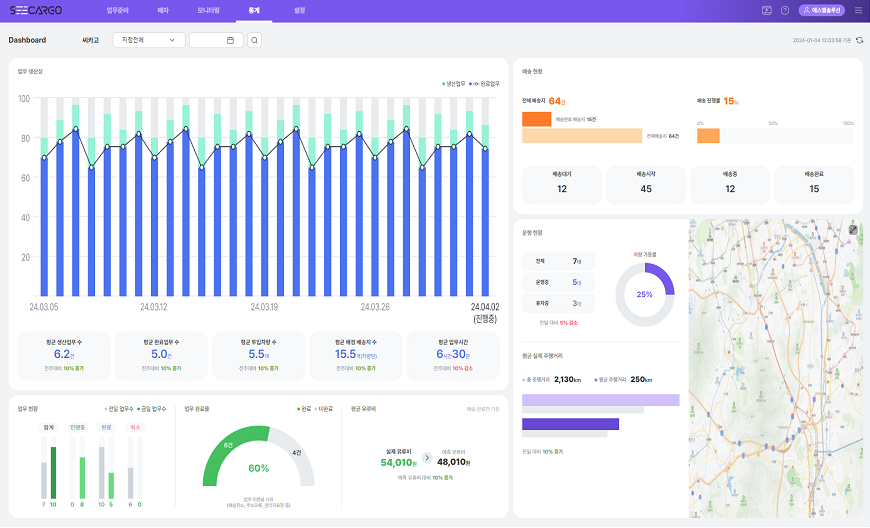The width and height of the screenshot is (870, 528).
Task: Go to the 업무준비 menu
Action: tap(118, 10)
